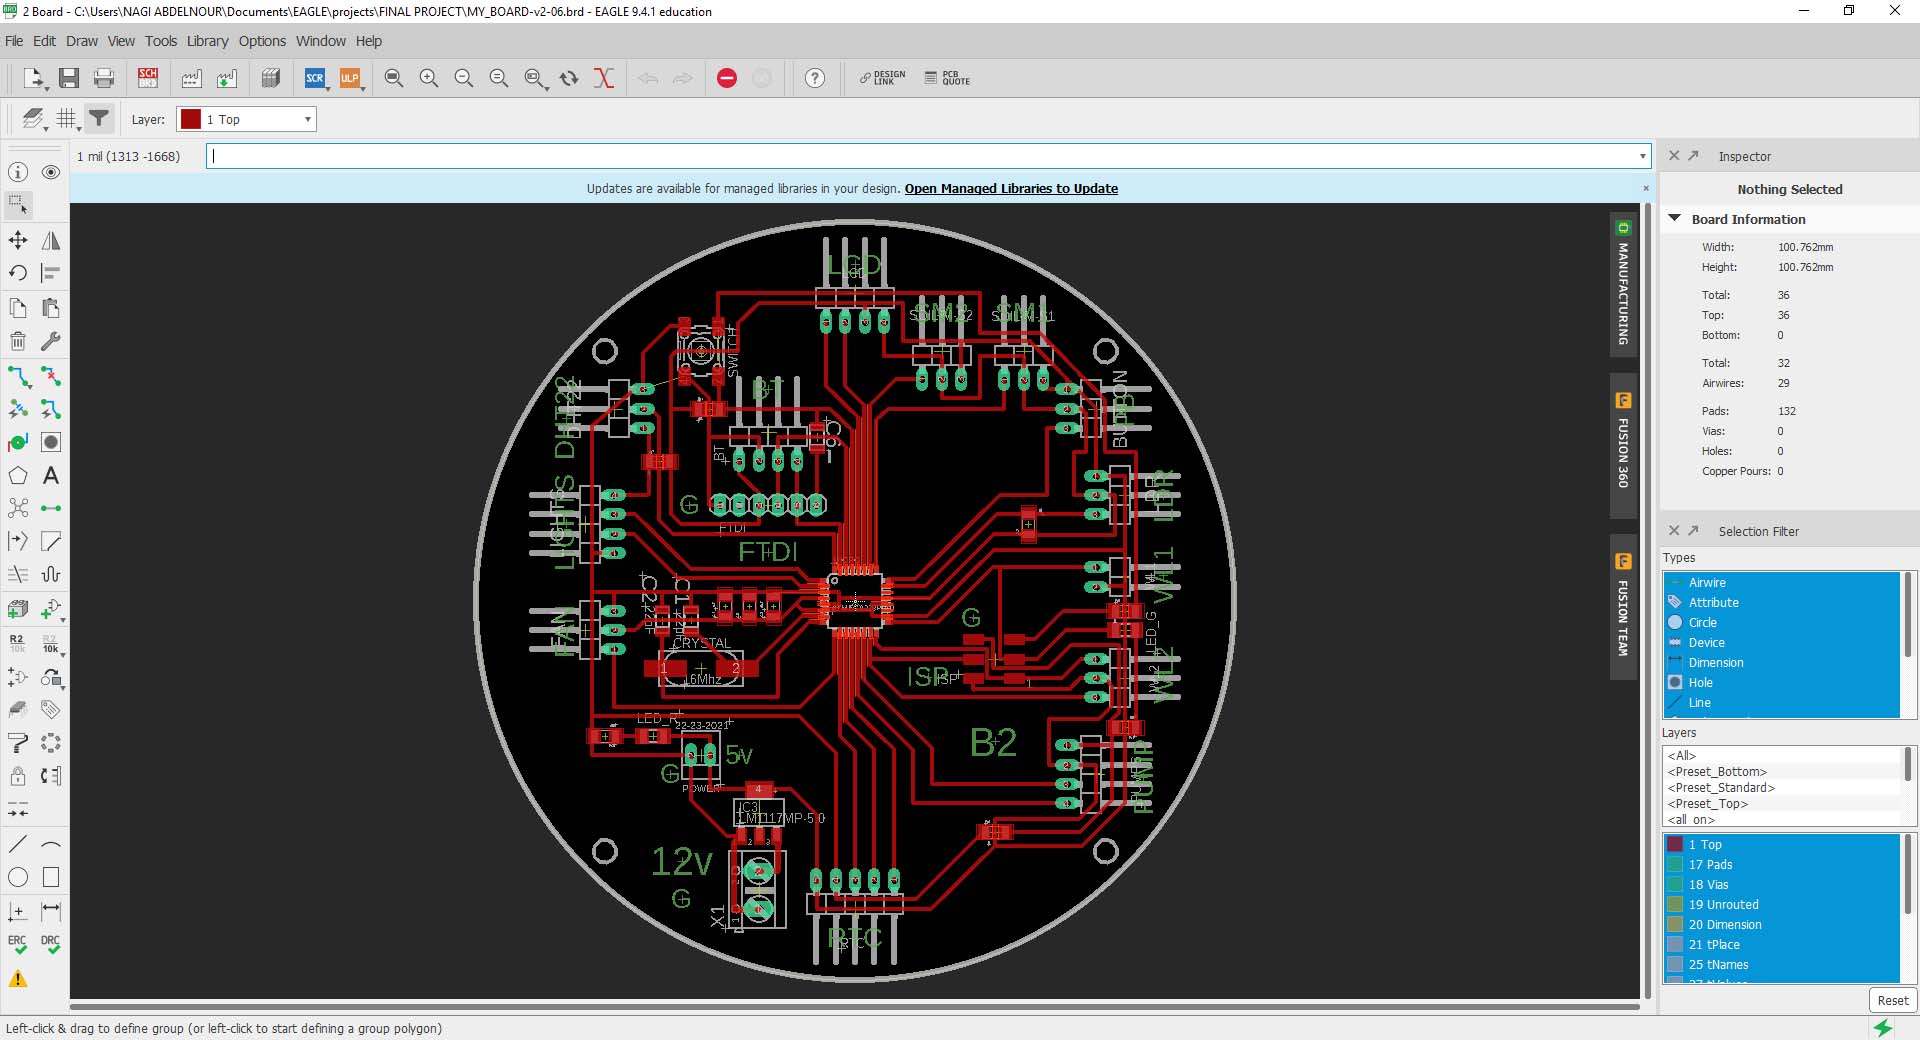Open the Replace part tool dropdown
This screenshot has width=1920, height=1040.
pyautogui.click(x=64, y=688)
